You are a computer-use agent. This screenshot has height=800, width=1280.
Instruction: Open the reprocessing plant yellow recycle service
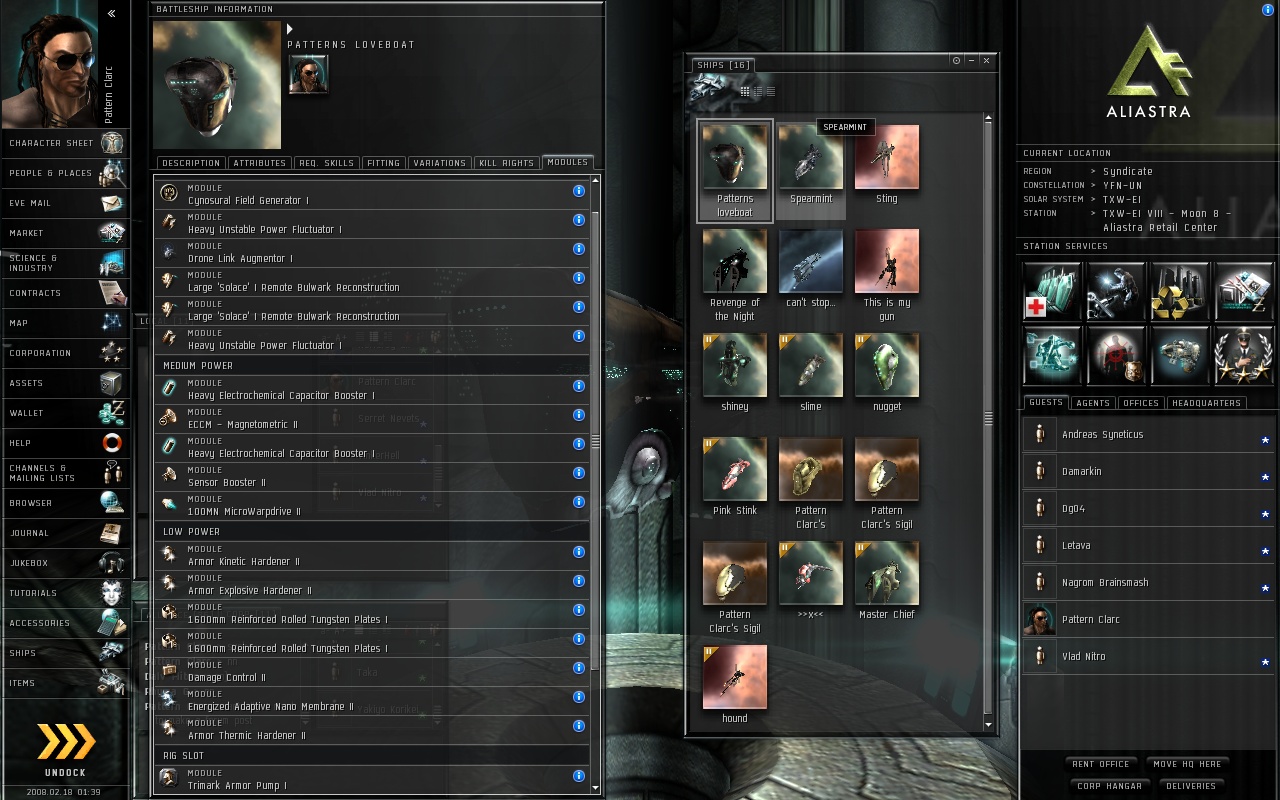pos(1180,291)
